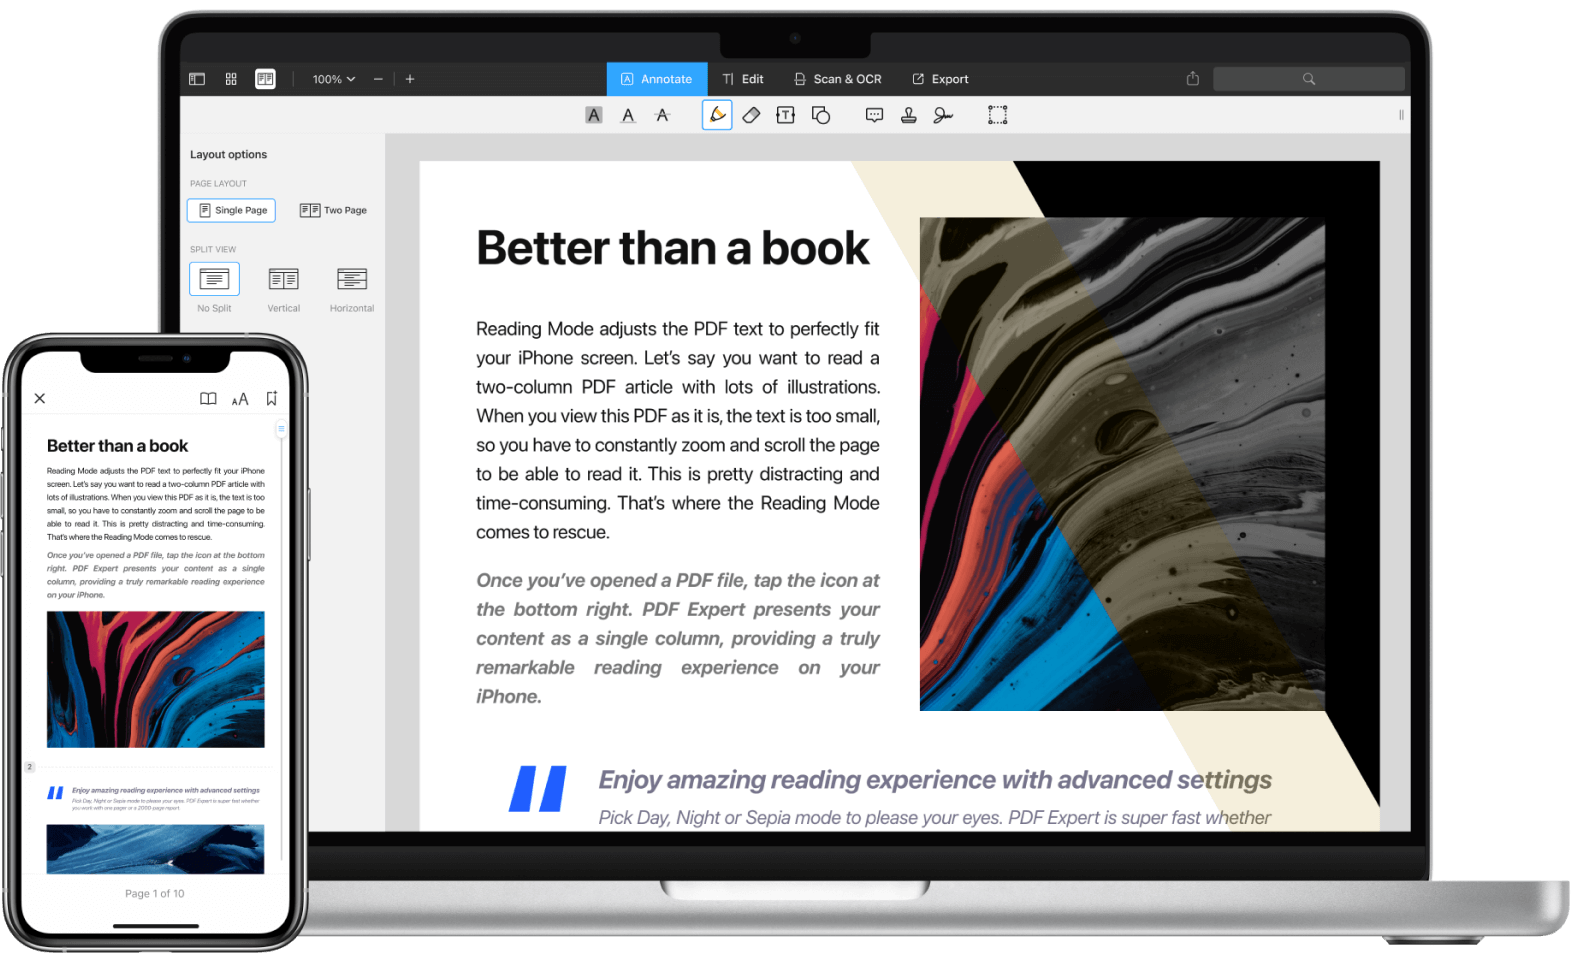This screenshot has height=960, width=1590.
Task: Select the eraser tool
Action: coord(752,115)
